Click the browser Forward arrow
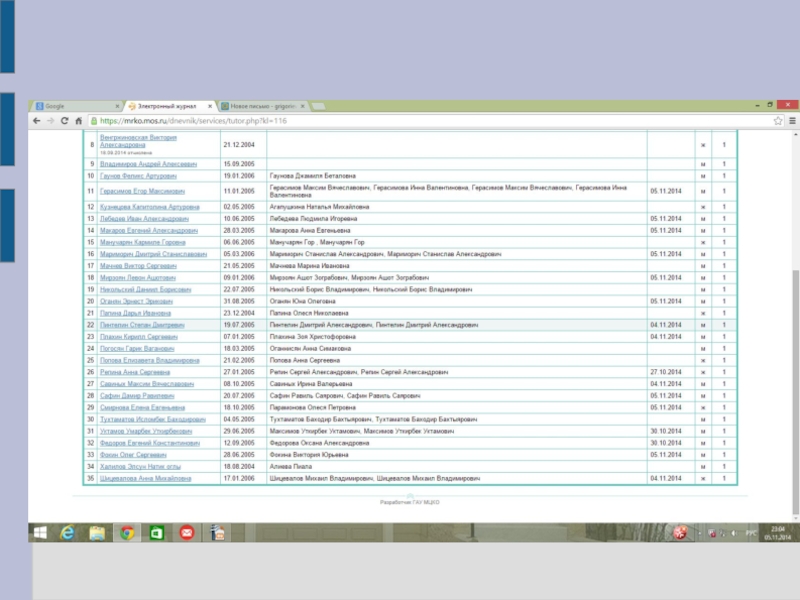 point(51,120)
